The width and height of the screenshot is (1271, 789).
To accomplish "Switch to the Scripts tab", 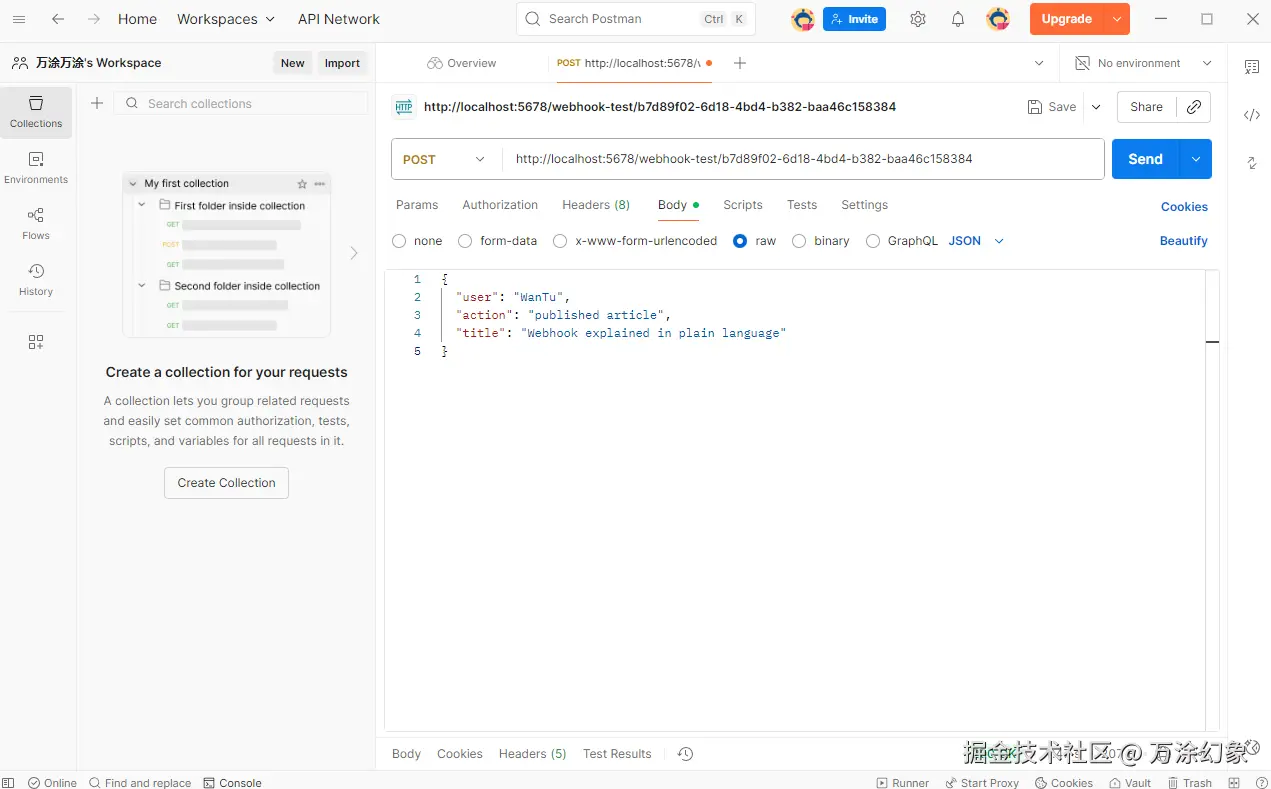I will pos(743,205).
